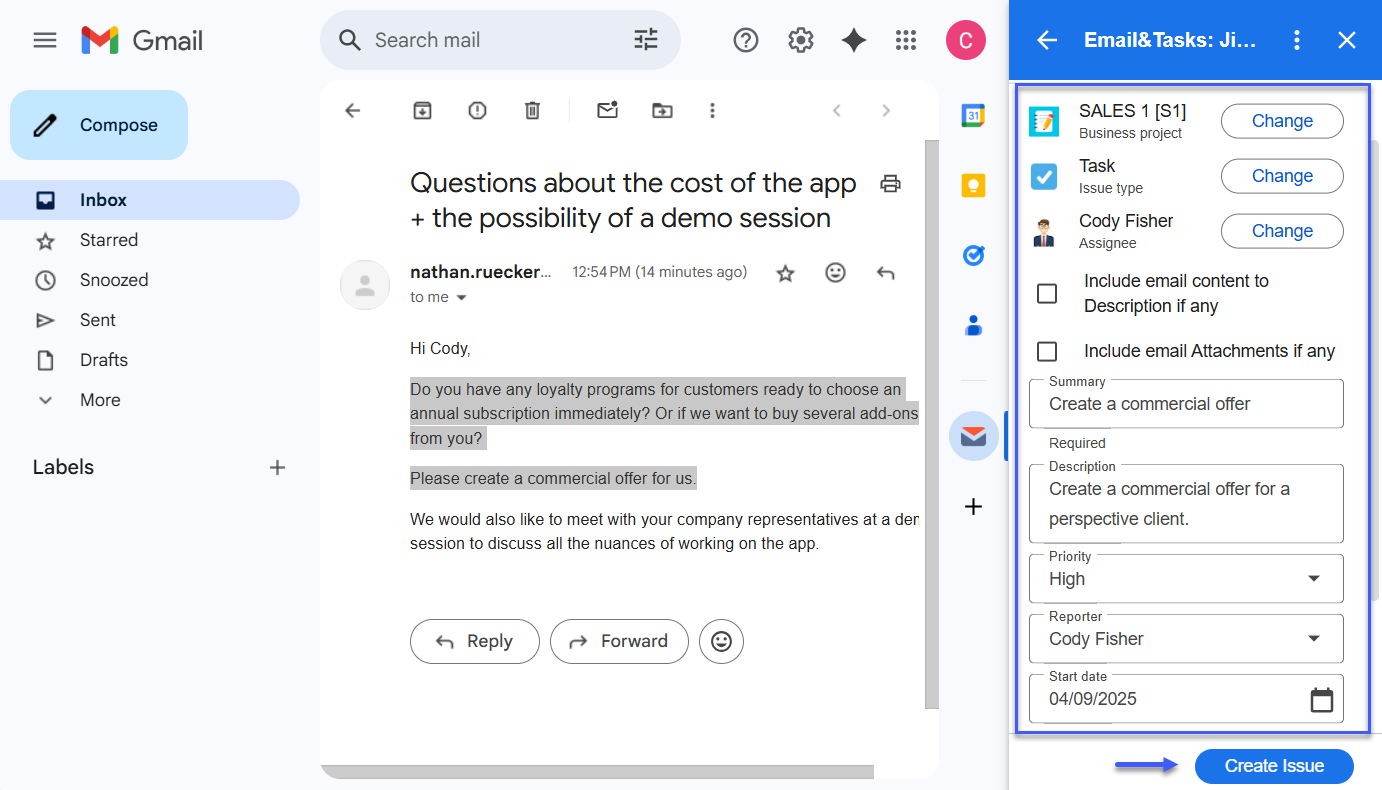The image size is (1382, 790).
Task: Open the Inbox folder
Action: click(x=103, y=200)
